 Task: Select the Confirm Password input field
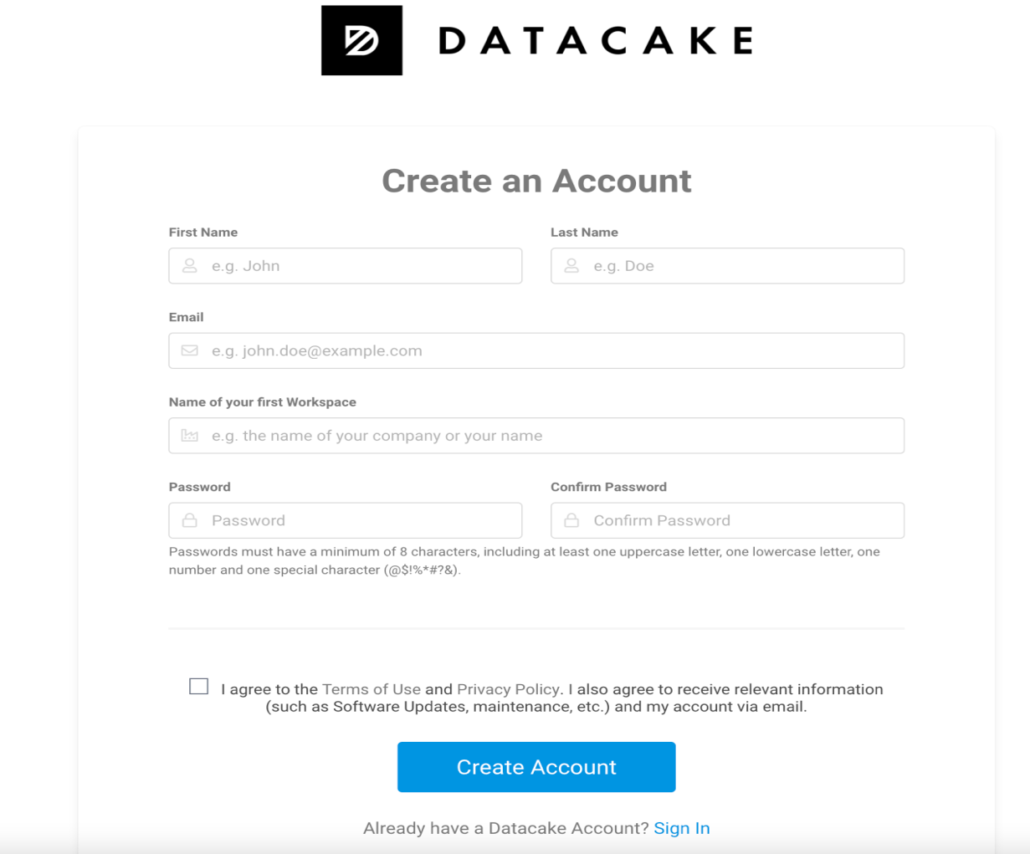[742, 521]
